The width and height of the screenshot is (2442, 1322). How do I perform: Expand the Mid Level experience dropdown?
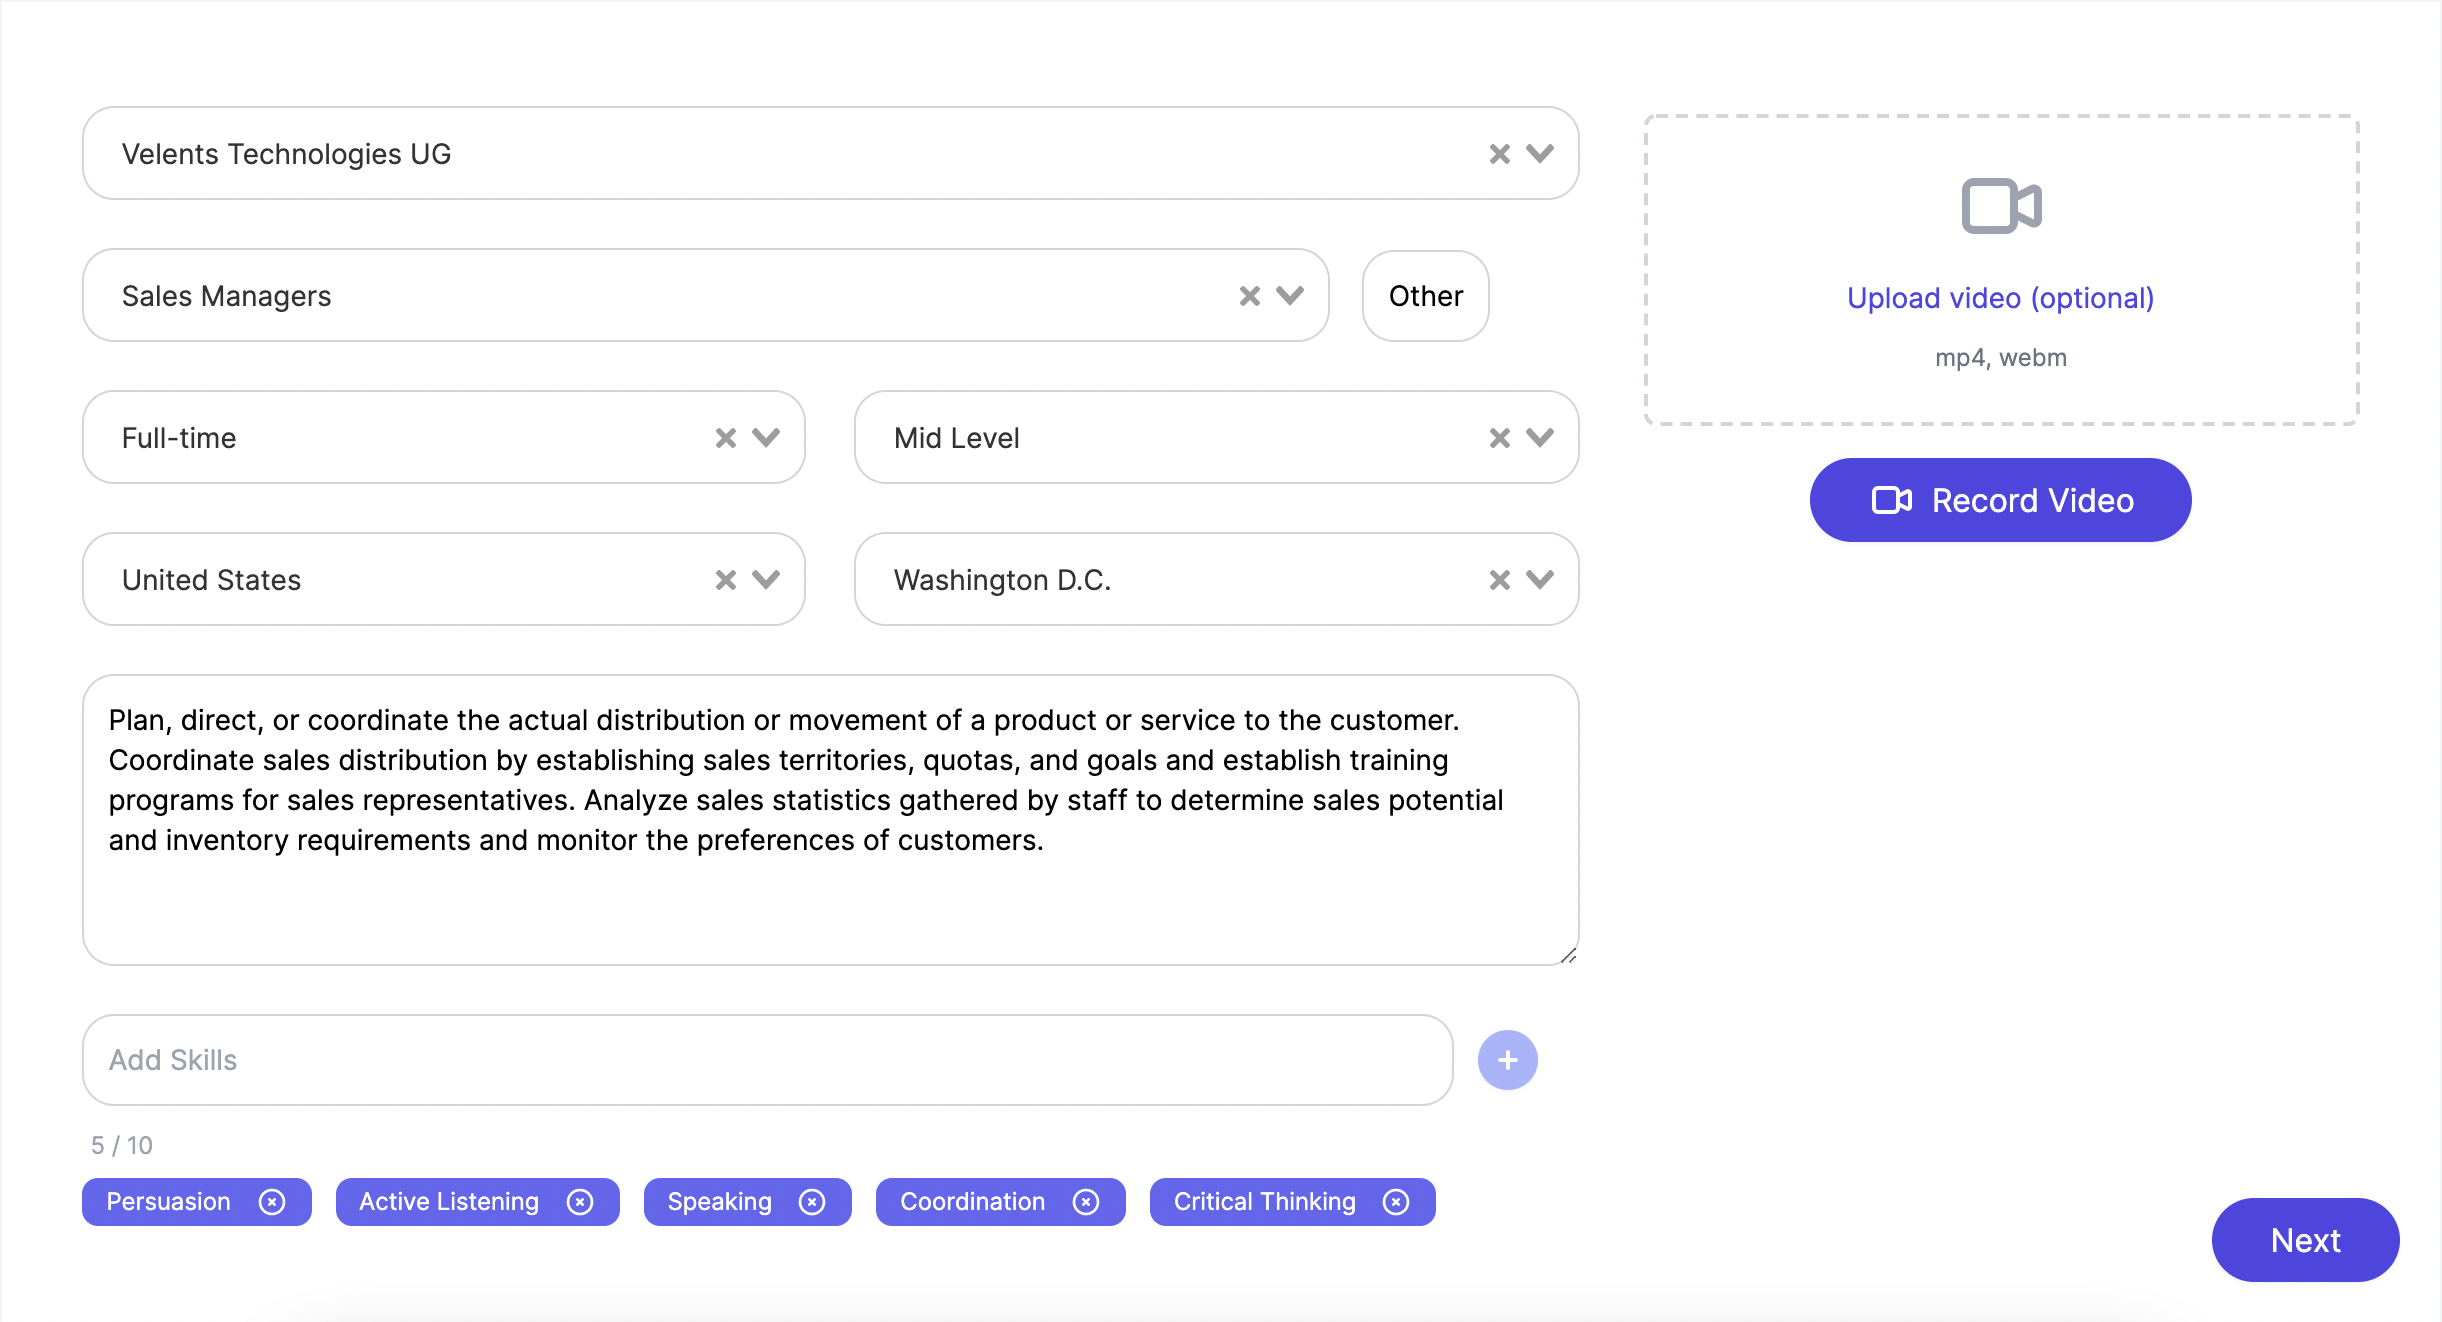[1540, 438]
